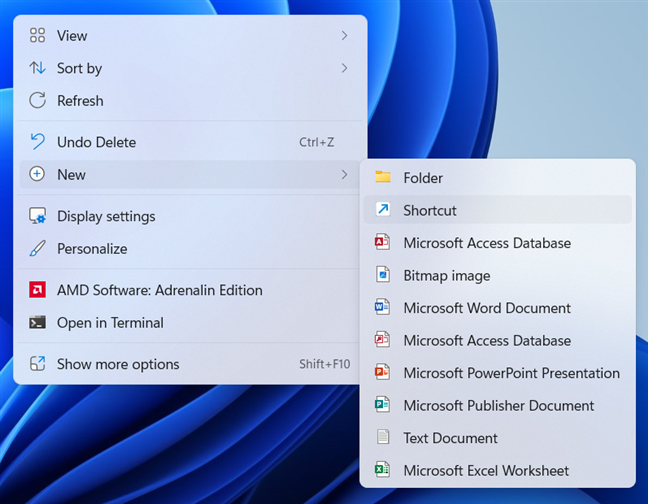The width and height of the screenshot is (648, 504).
Task: Click the plain Text Document page icon
Action: (x=383, y=437)
